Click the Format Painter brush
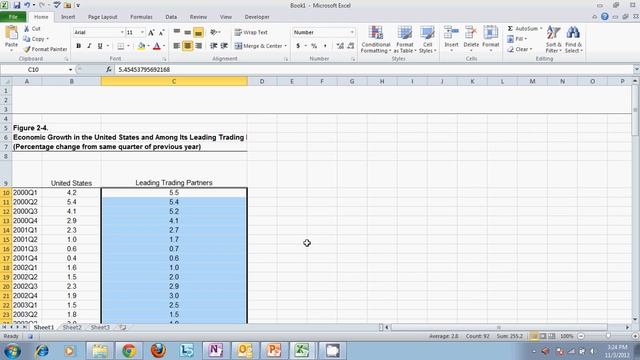Screen dimensions: 640x360 (27, 49)
